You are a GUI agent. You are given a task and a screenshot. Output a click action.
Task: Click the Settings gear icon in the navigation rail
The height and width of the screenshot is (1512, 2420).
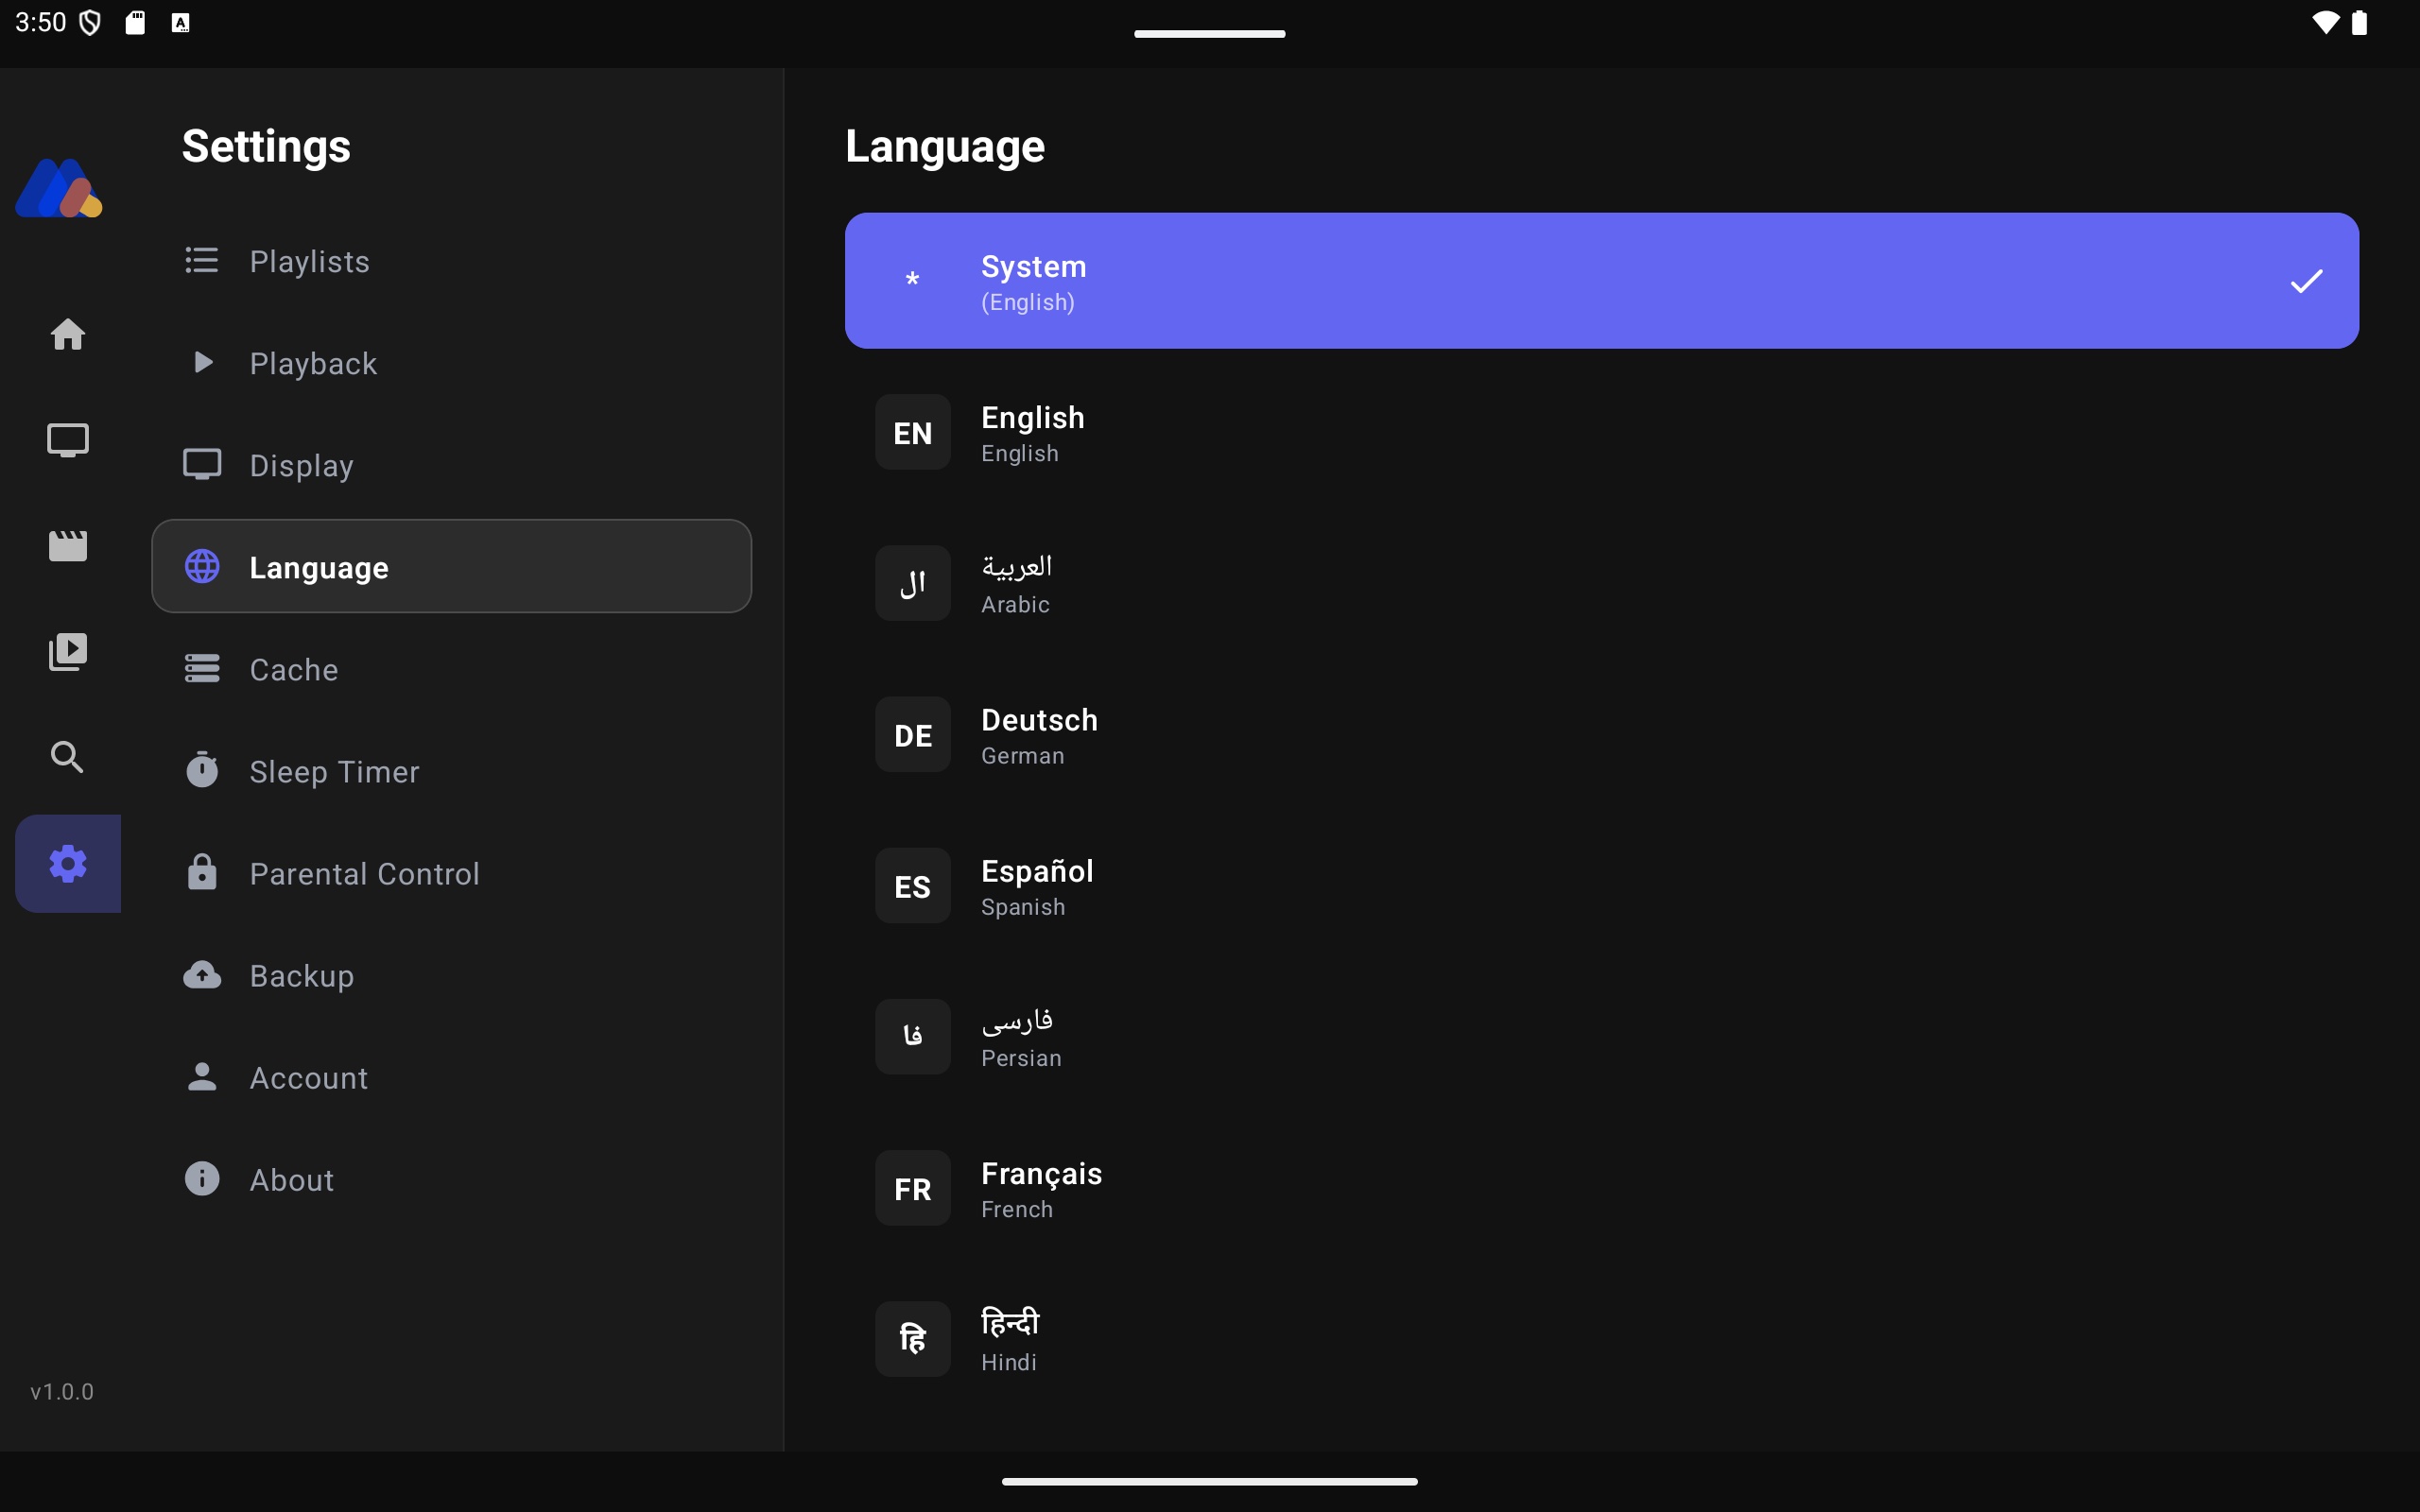[x=68, y=863]
